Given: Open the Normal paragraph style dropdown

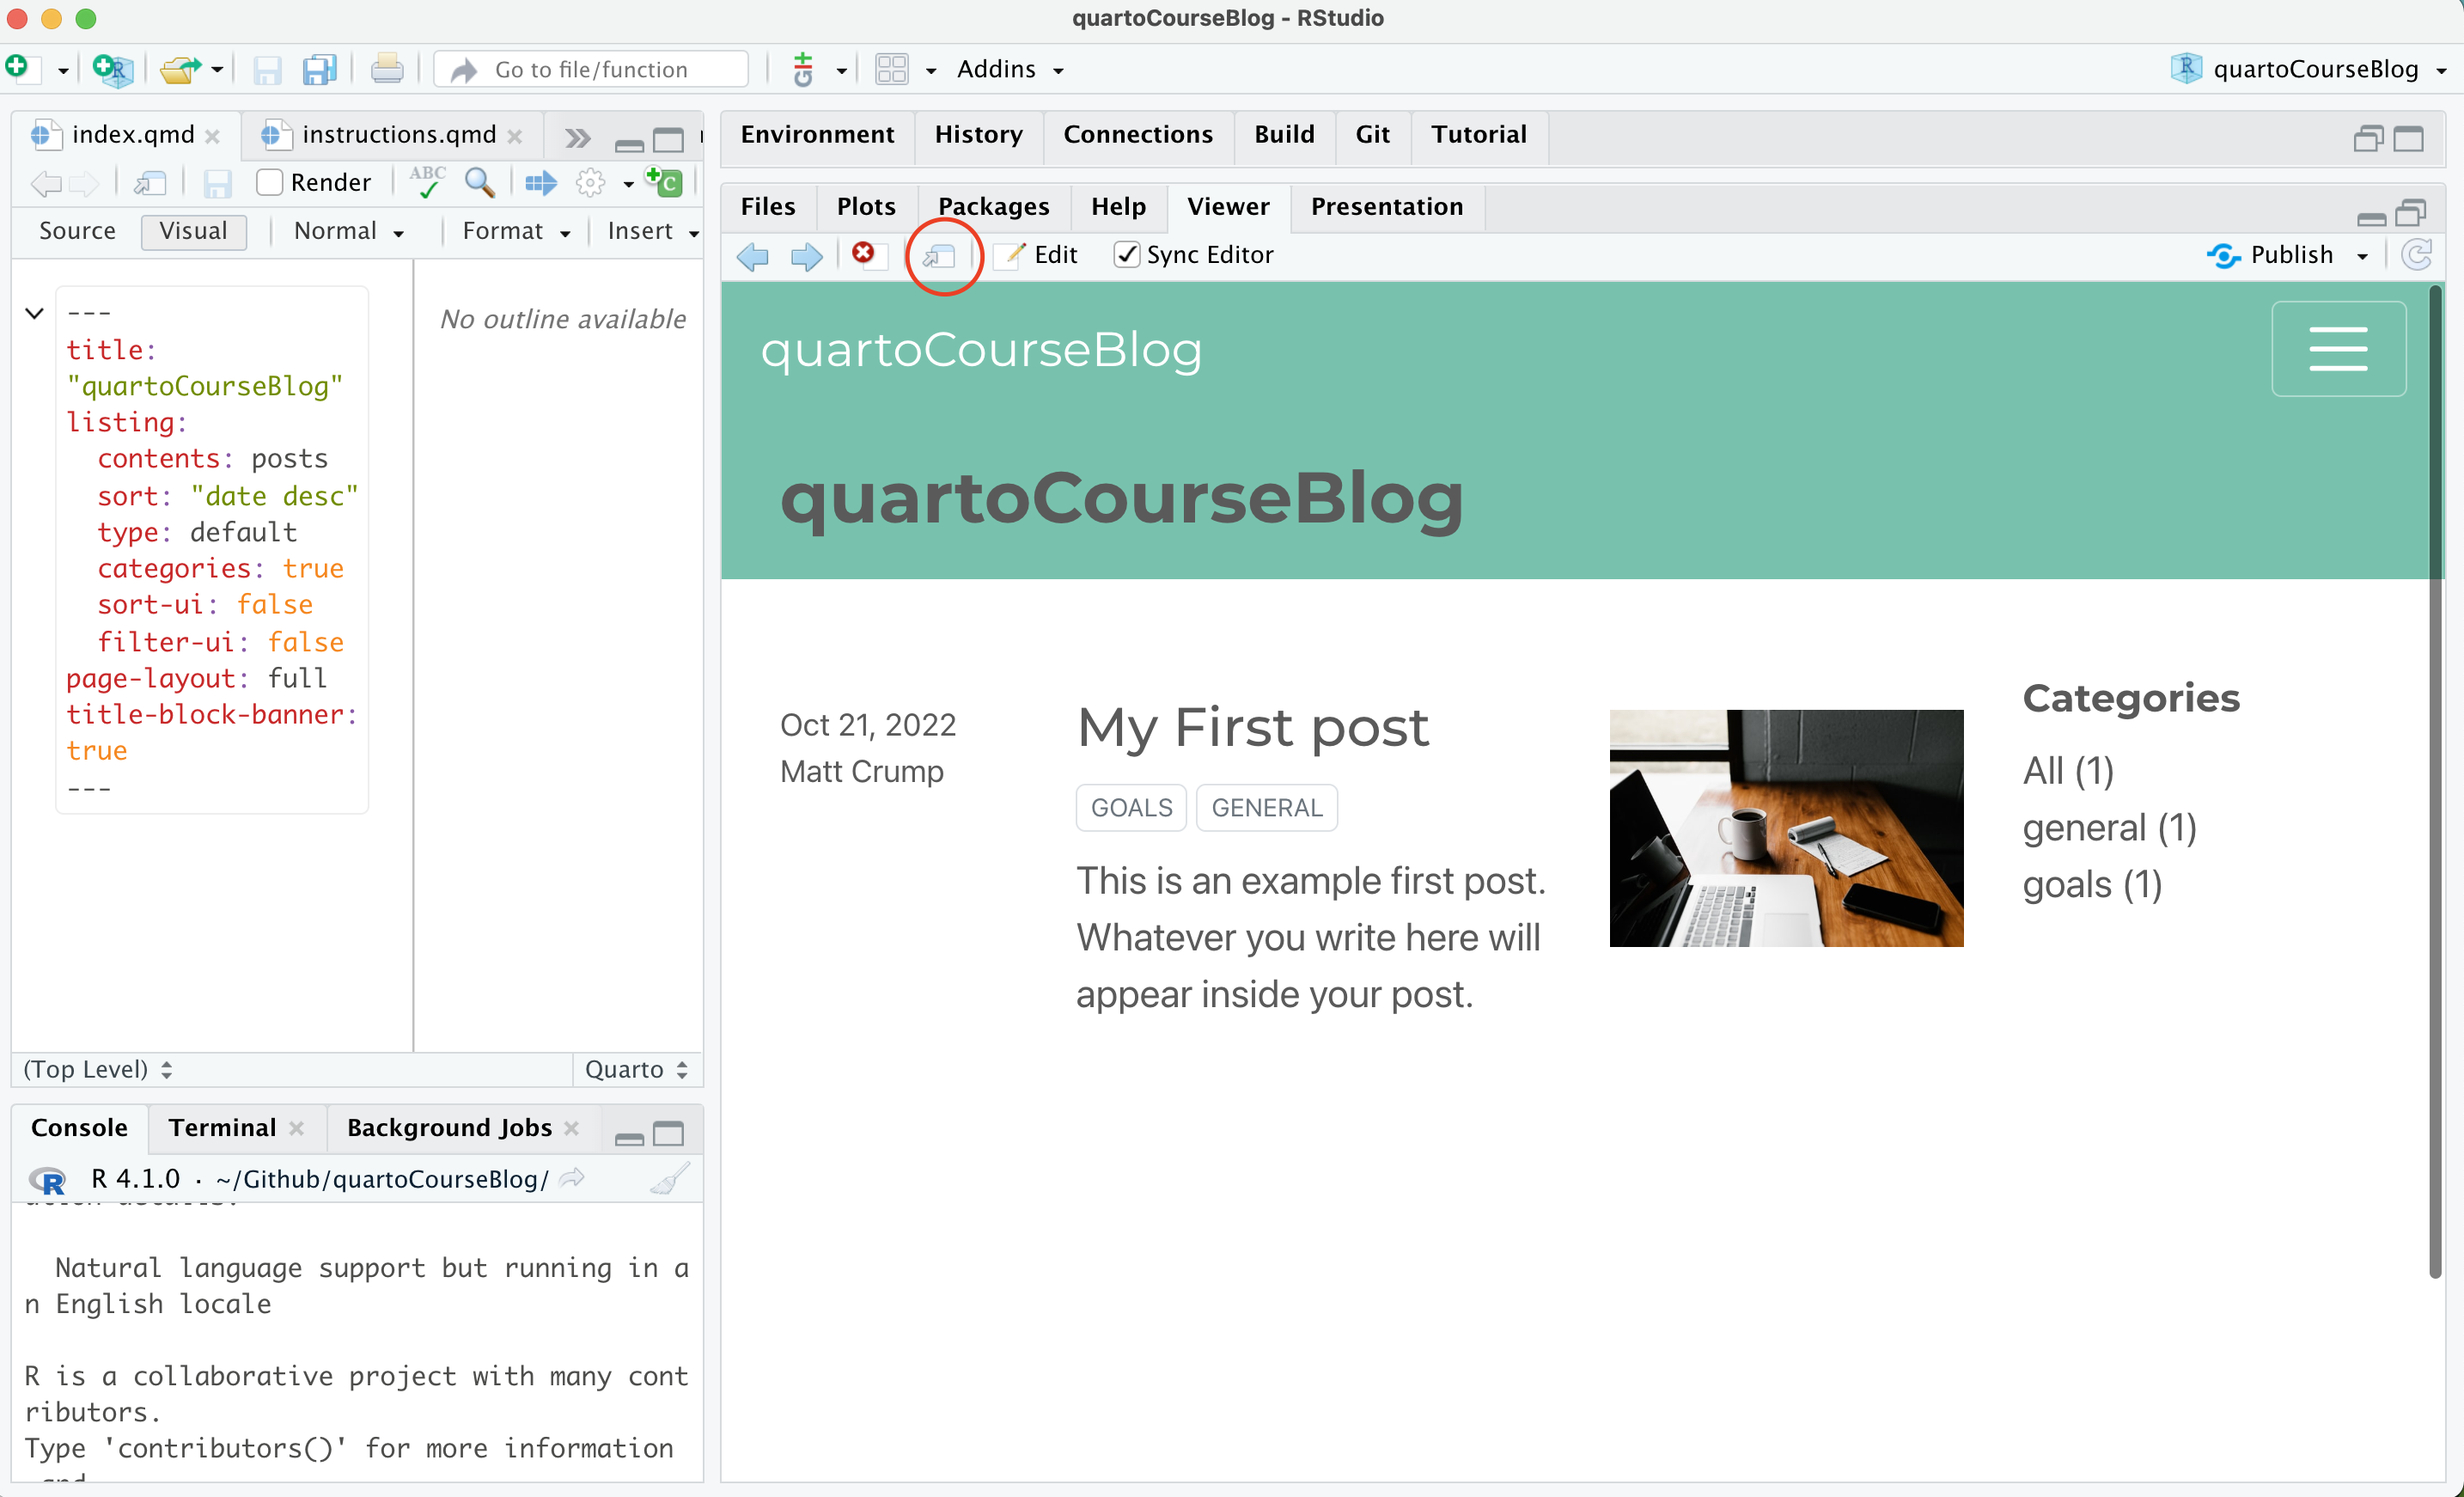Looking at the screenshot, I should coord(348,231).
